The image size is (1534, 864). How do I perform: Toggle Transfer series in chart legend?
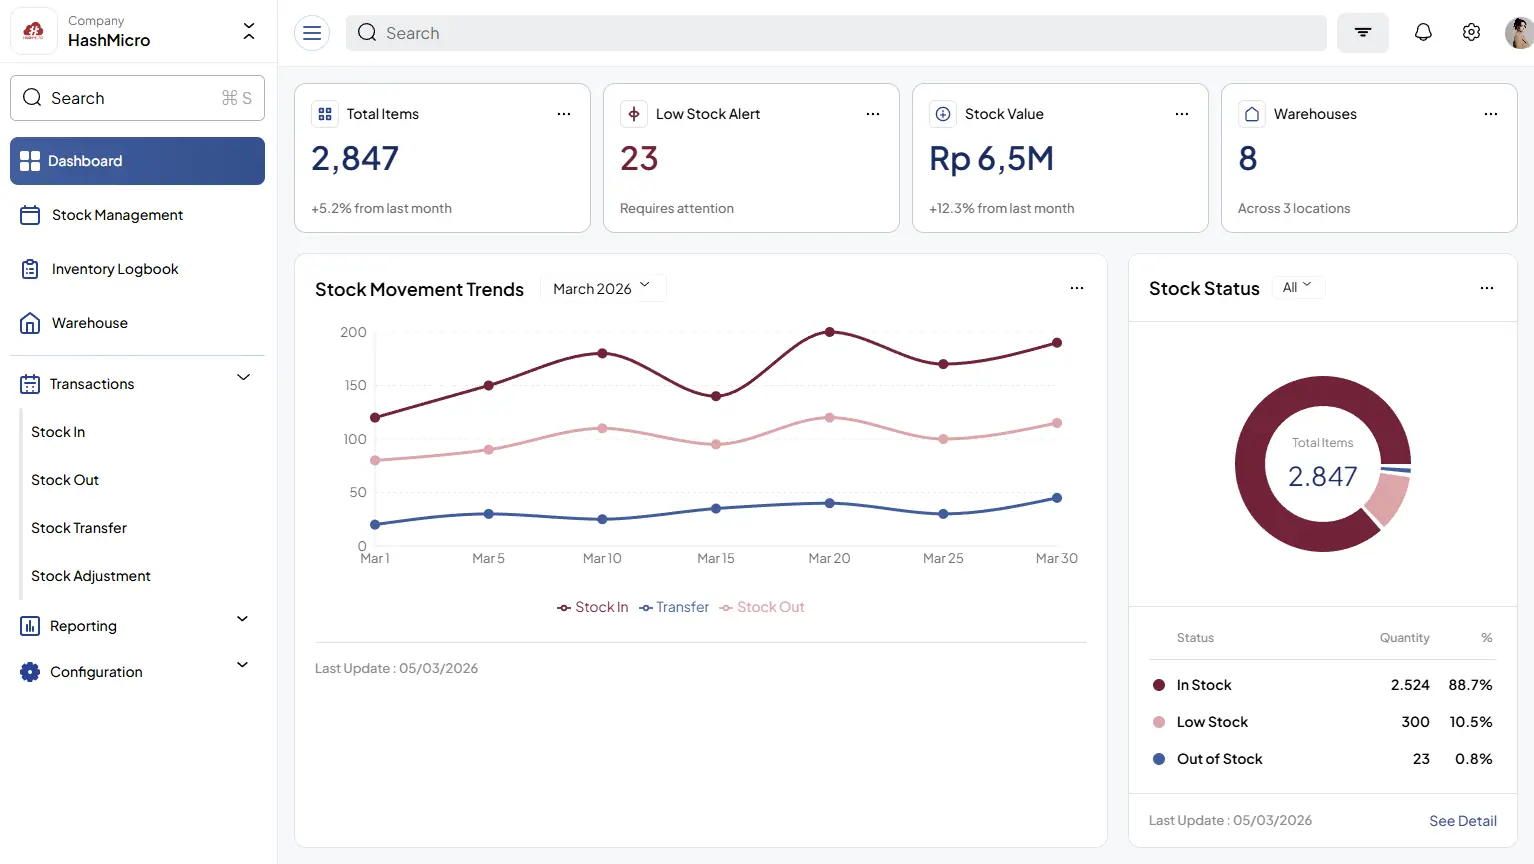[675, 607]
